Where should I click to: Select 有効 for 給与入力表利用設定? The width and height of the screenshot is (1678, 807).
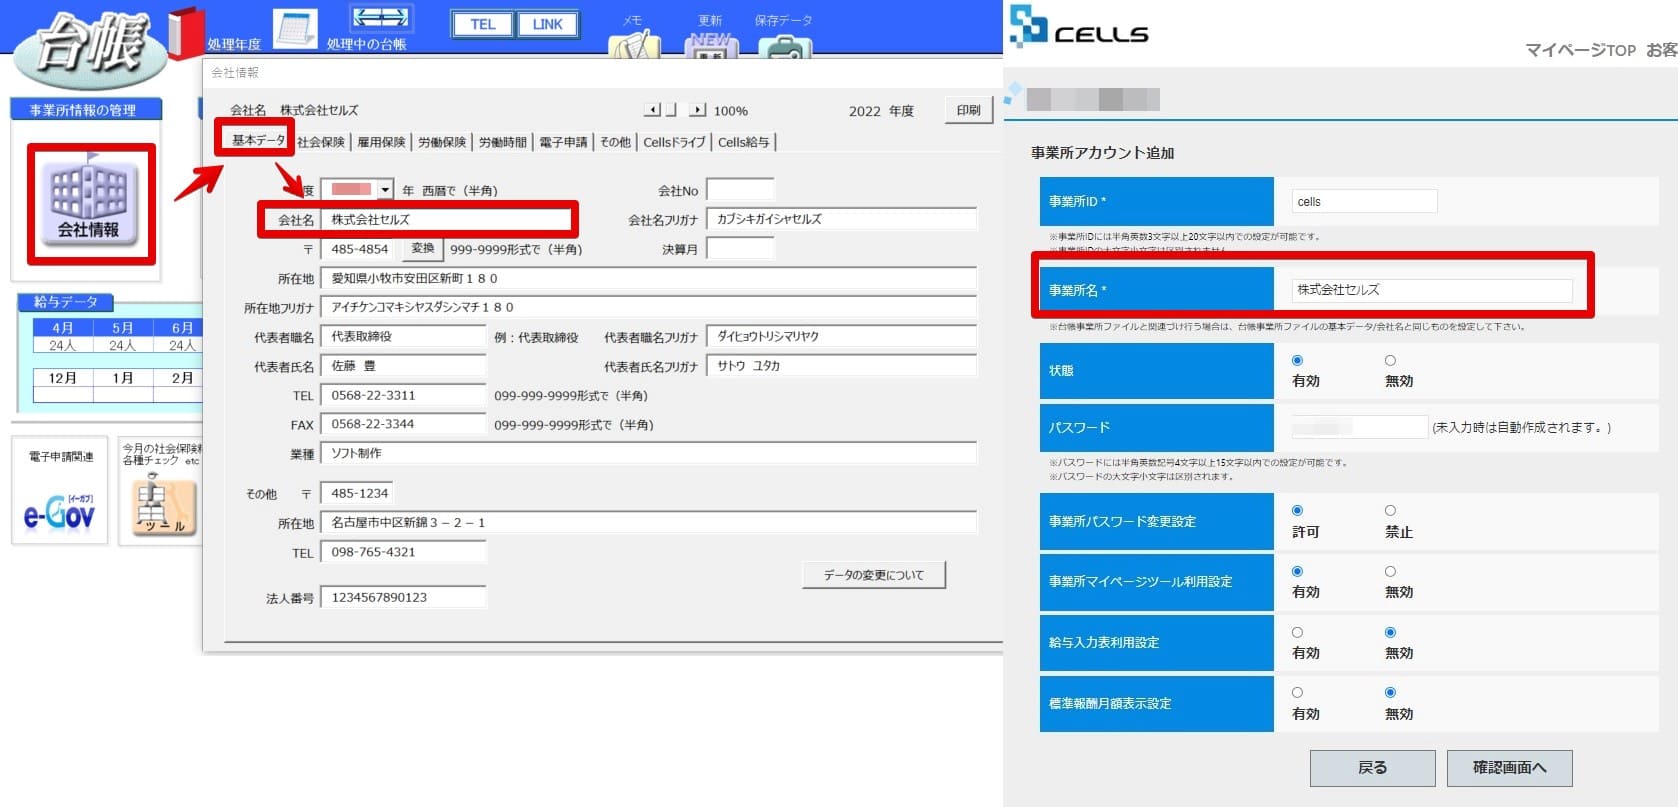coord(1297,632)
